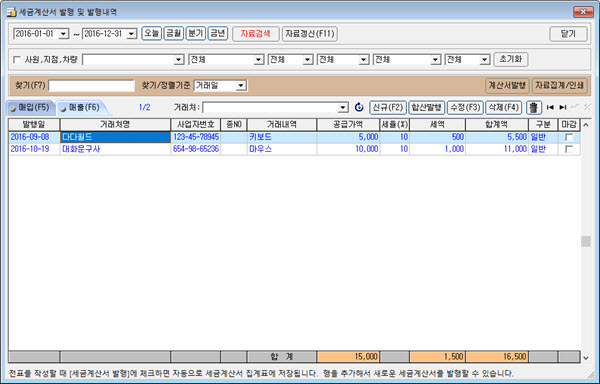Click the grayed checkmark confirm icon
This screenshot has width=600, height=384.
click(x=575, y=107)
